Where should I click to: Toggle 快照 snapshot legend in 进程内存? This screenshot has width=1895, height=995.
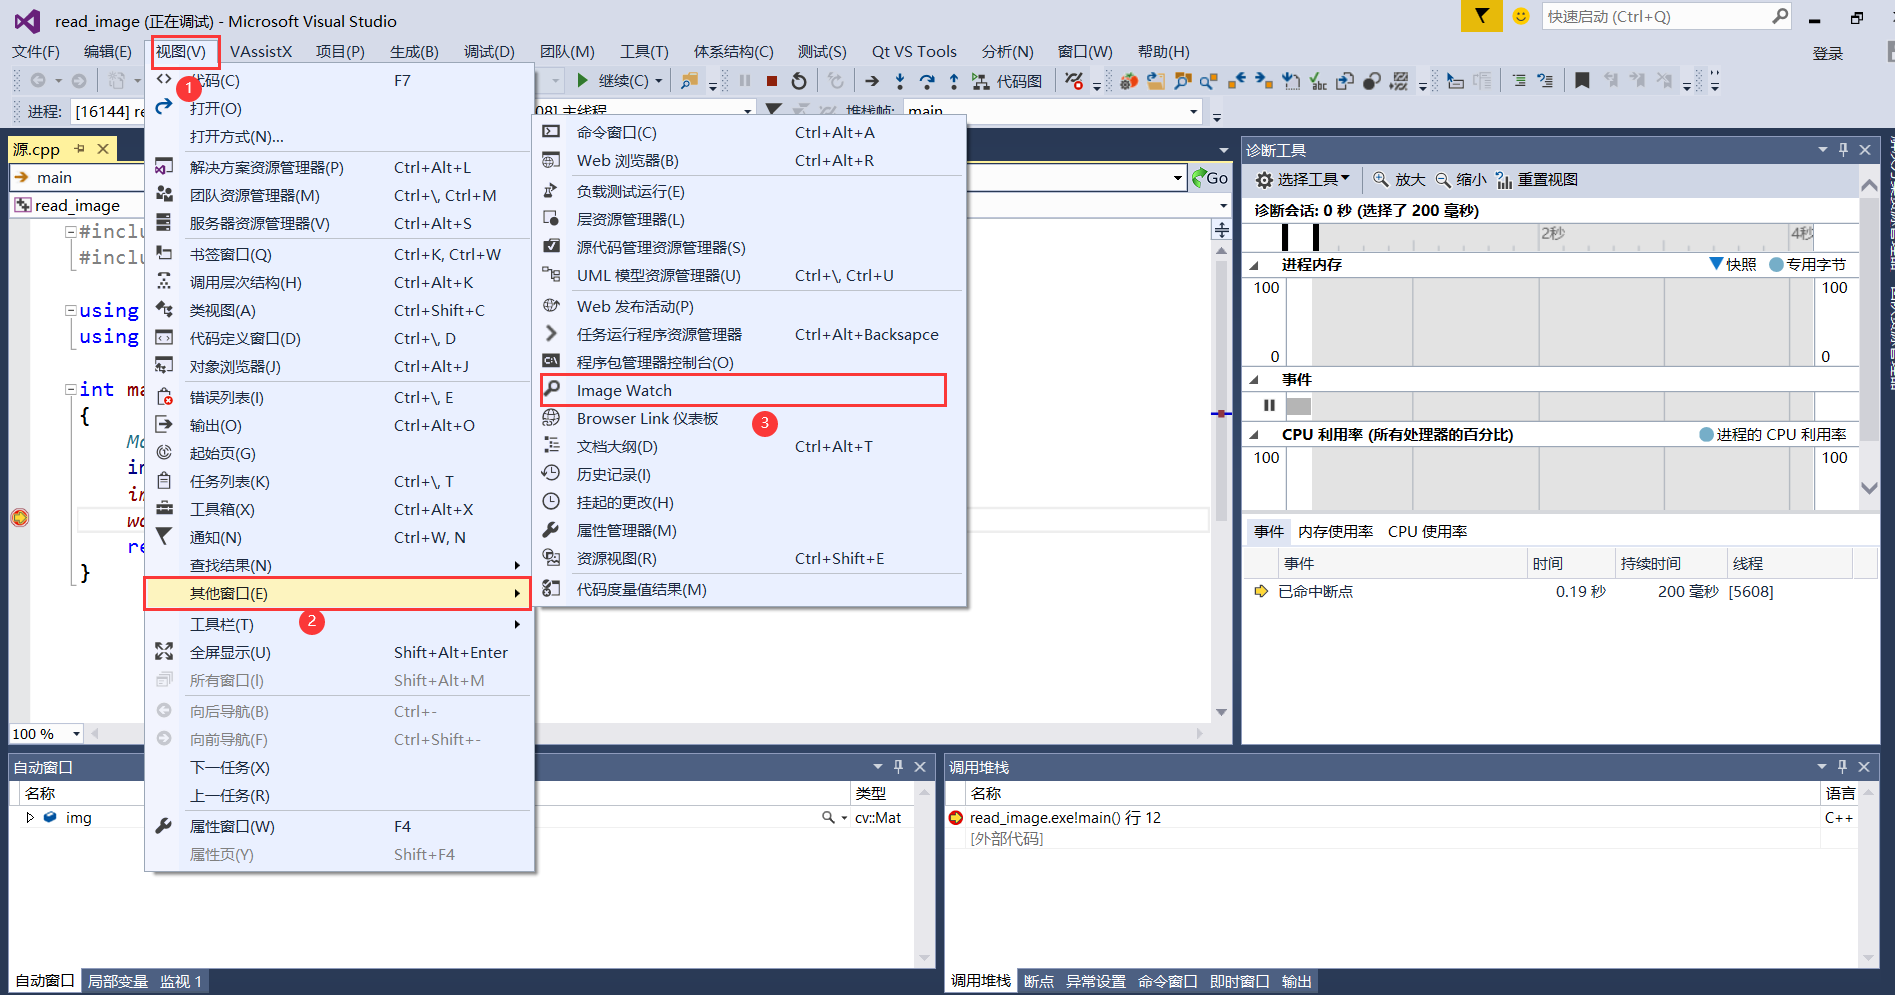1733,264
